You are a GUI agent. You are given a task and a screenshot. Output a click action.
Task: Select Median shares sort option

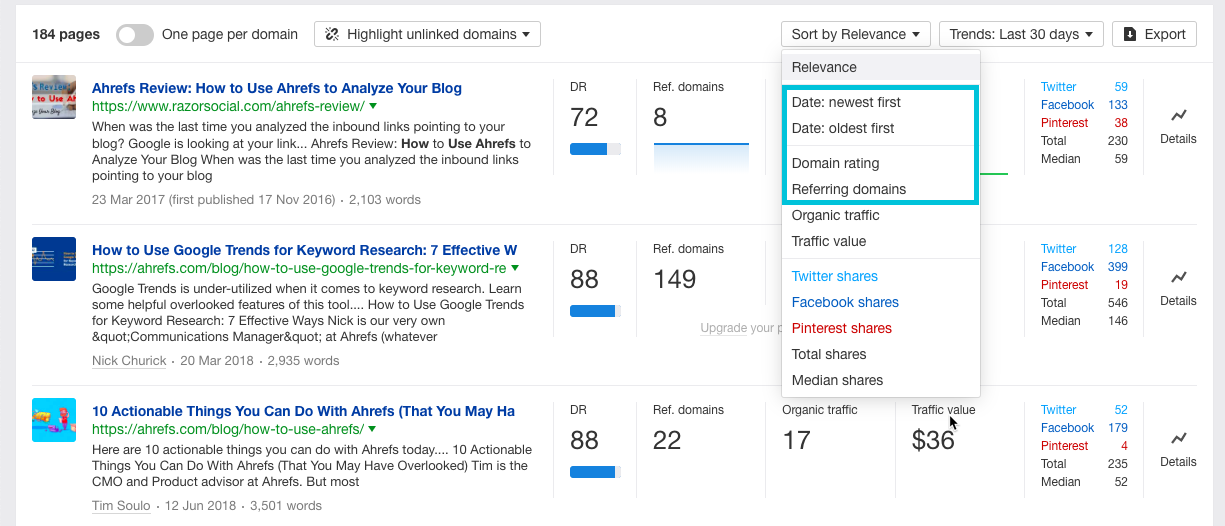[x=881, y=380]
